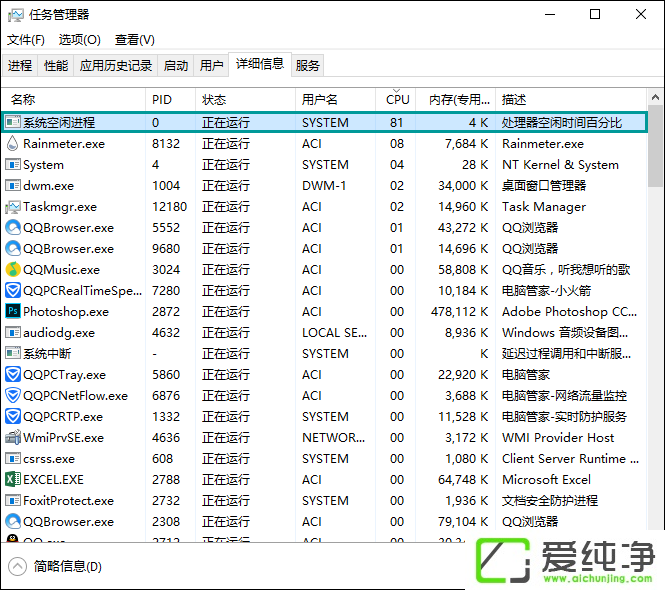This screenshot has width=665, height=590.
Task: Switch to the 进程 tab
Action: pyautogui.click(x=20, y=65)
